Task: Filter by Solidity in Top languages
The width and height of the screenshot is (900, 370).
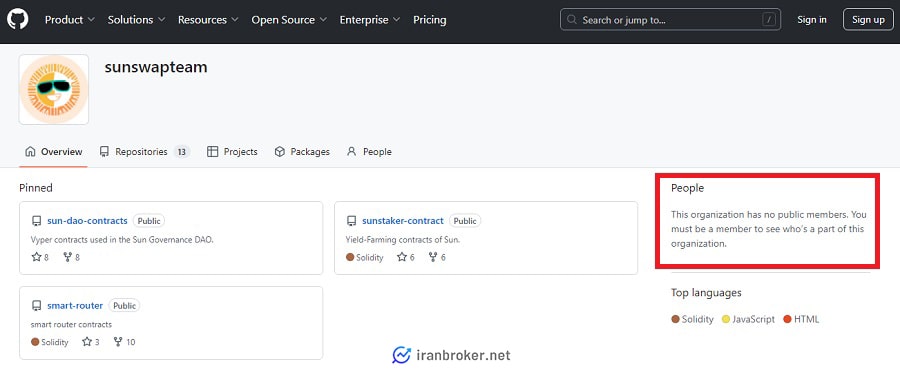Action: coord(692,320)
